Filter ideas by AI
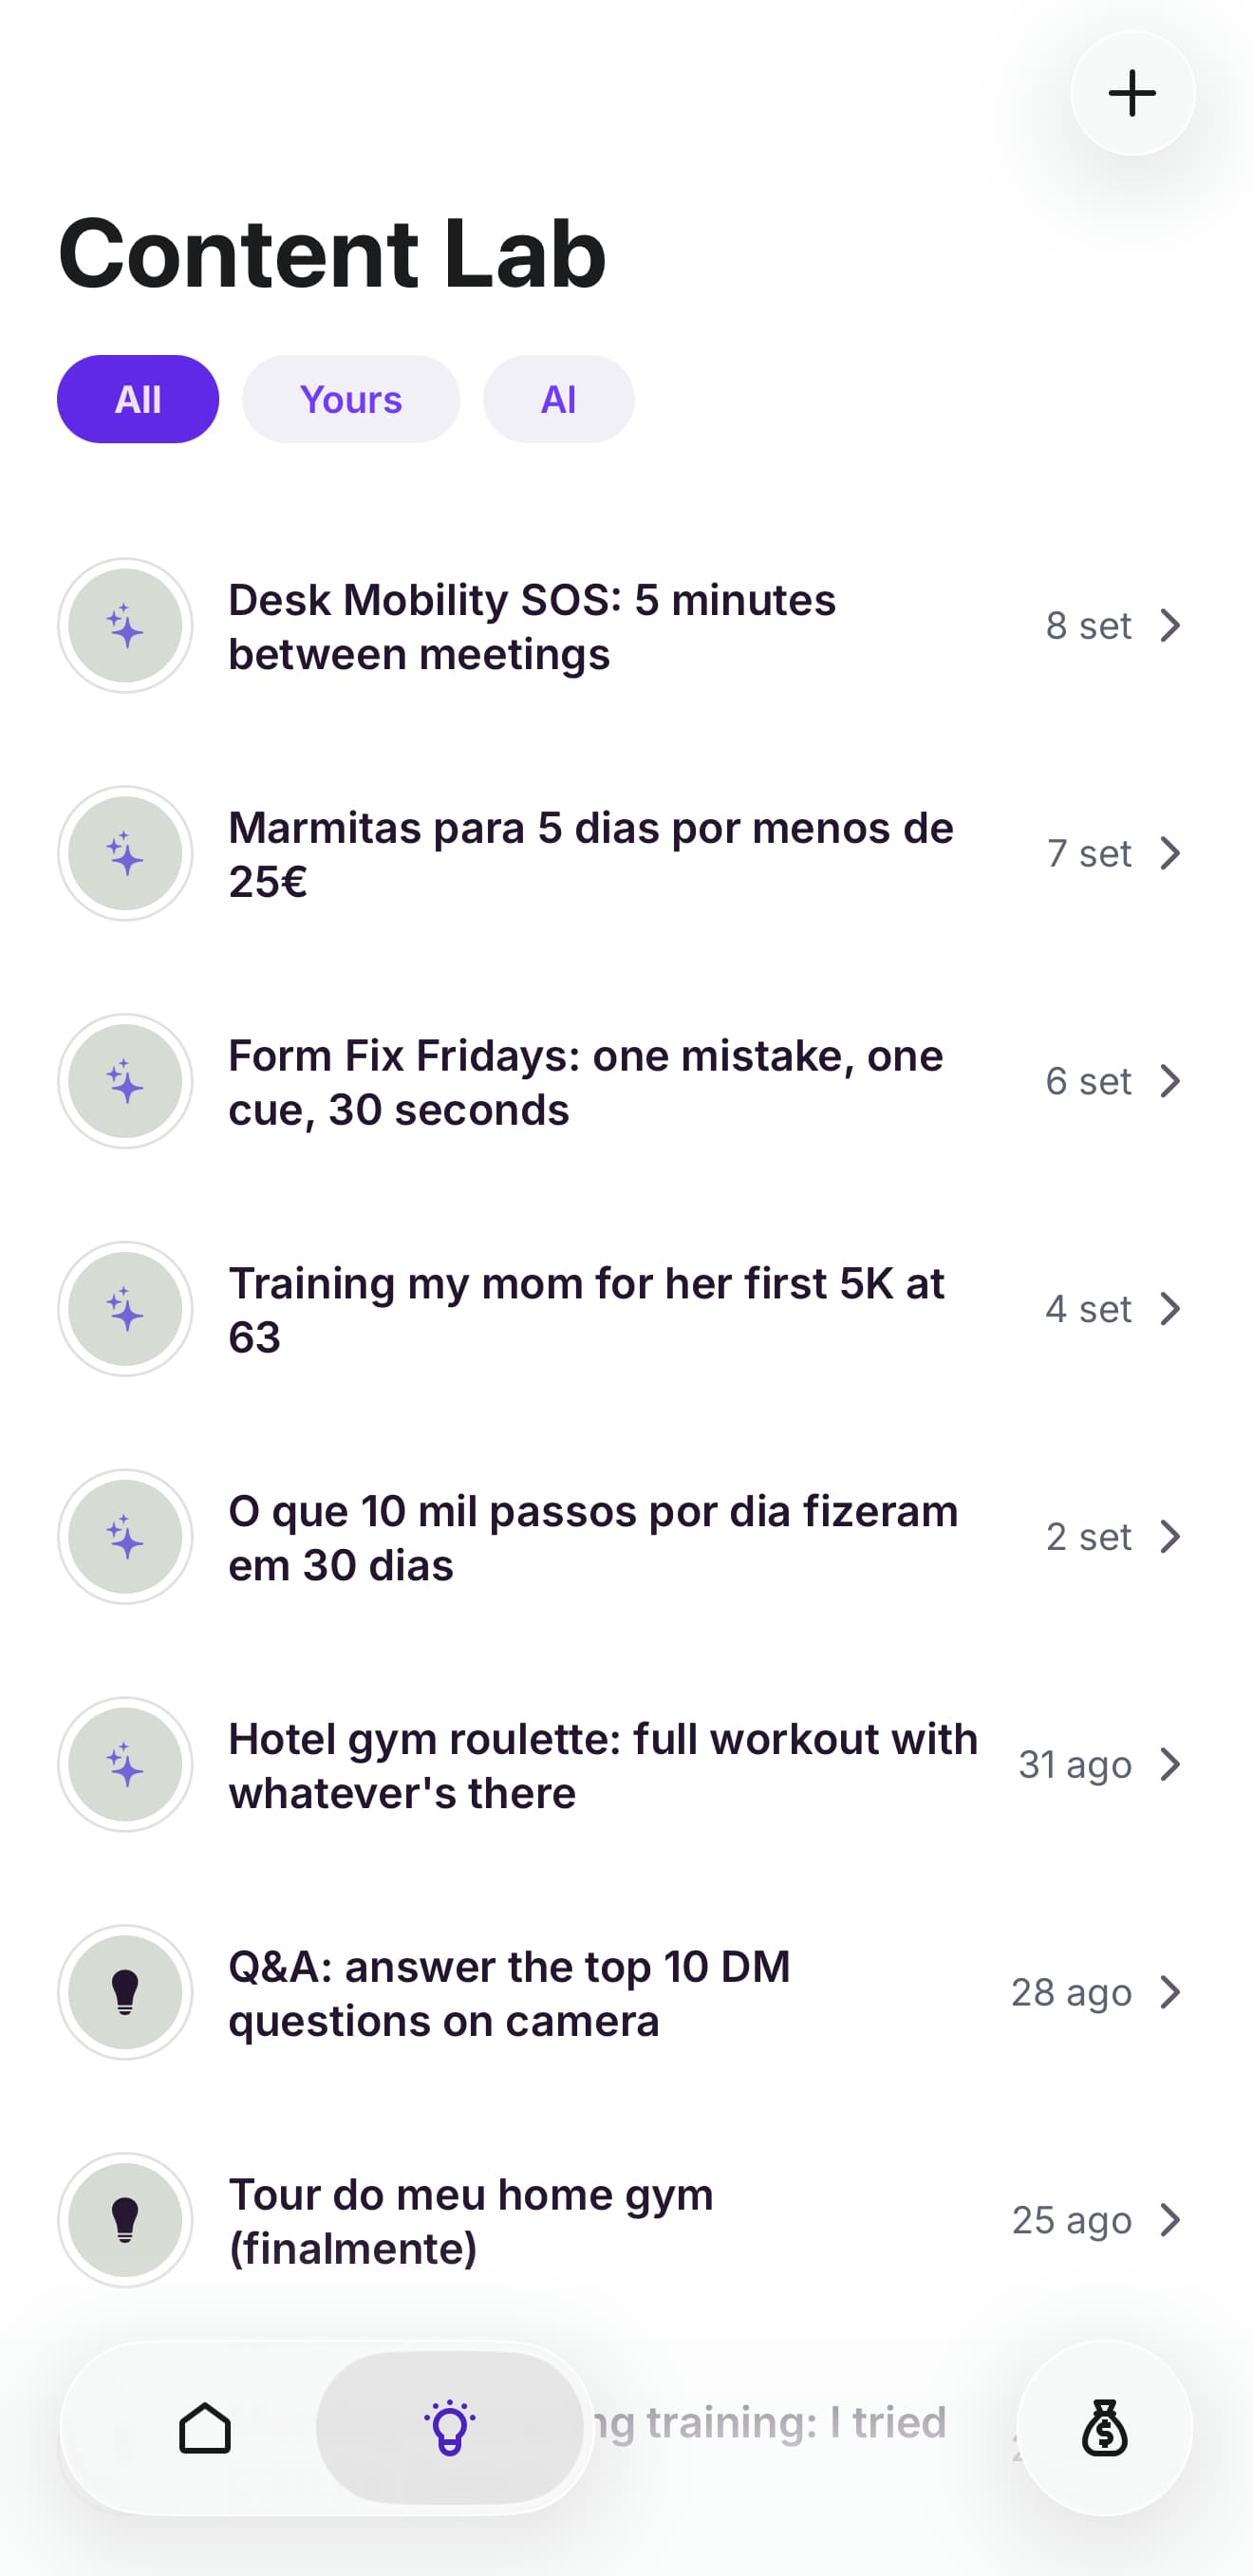 (558, 399)
